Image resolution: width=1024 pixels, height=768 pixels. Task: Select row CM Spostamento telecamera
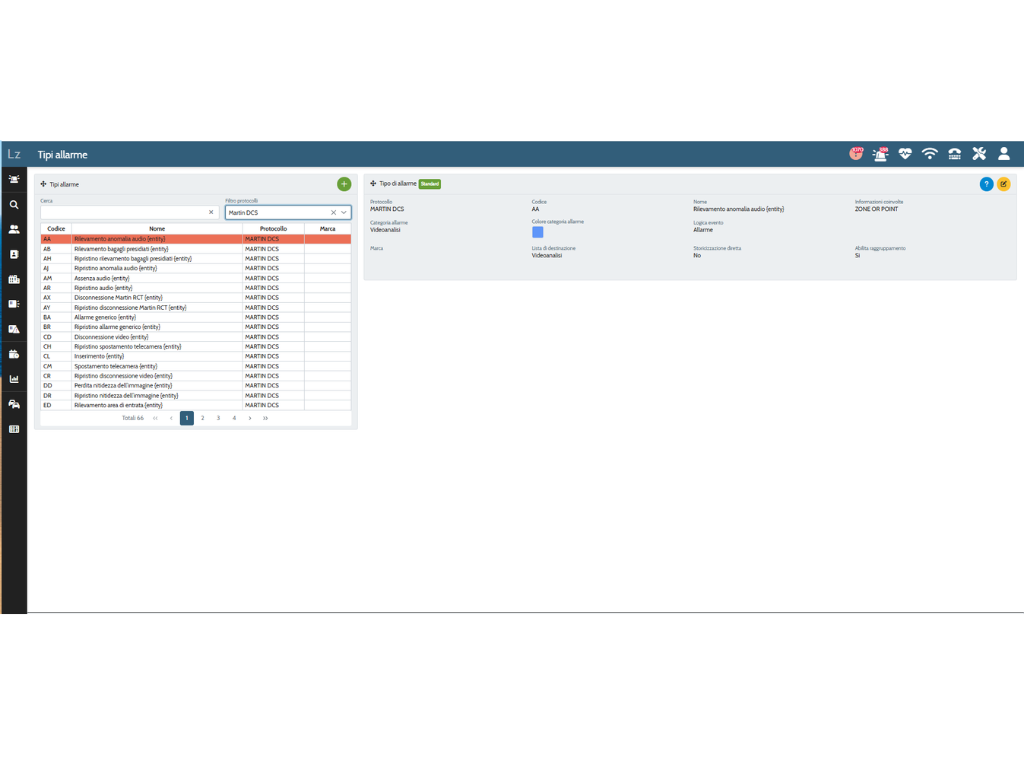[x=196, y=366]
